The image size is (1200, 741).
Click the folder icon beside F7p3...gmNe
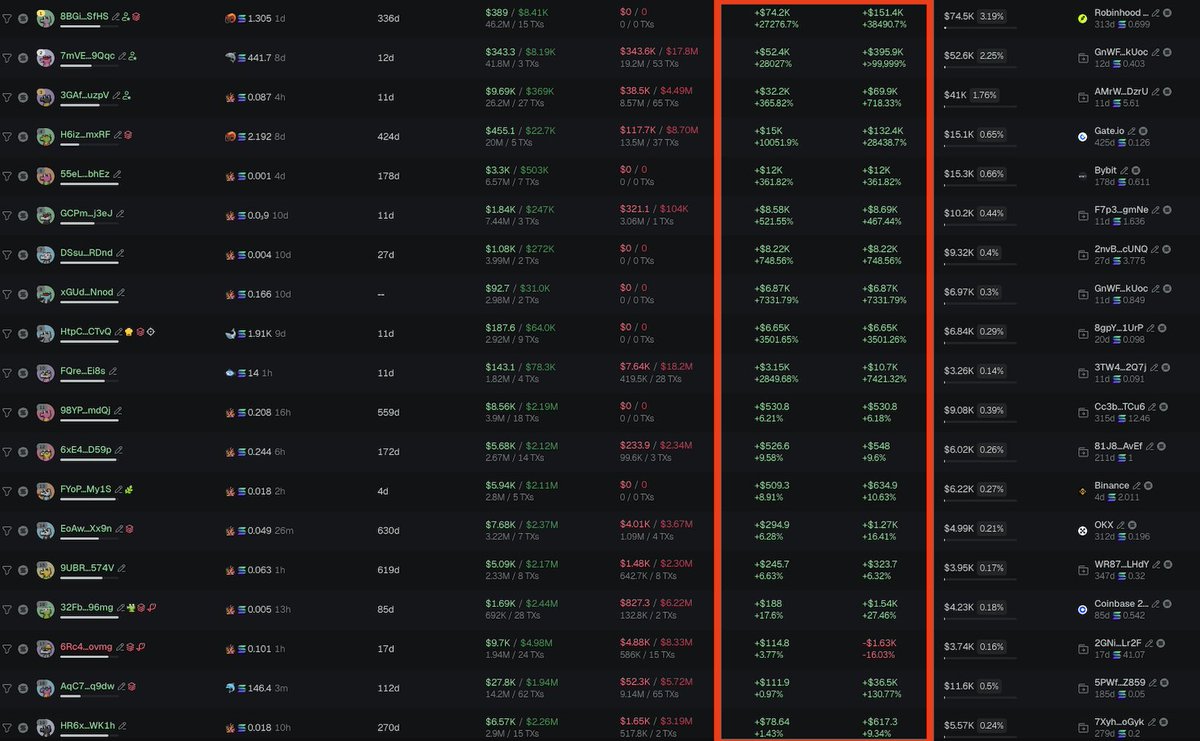[x=1083, y=216]
